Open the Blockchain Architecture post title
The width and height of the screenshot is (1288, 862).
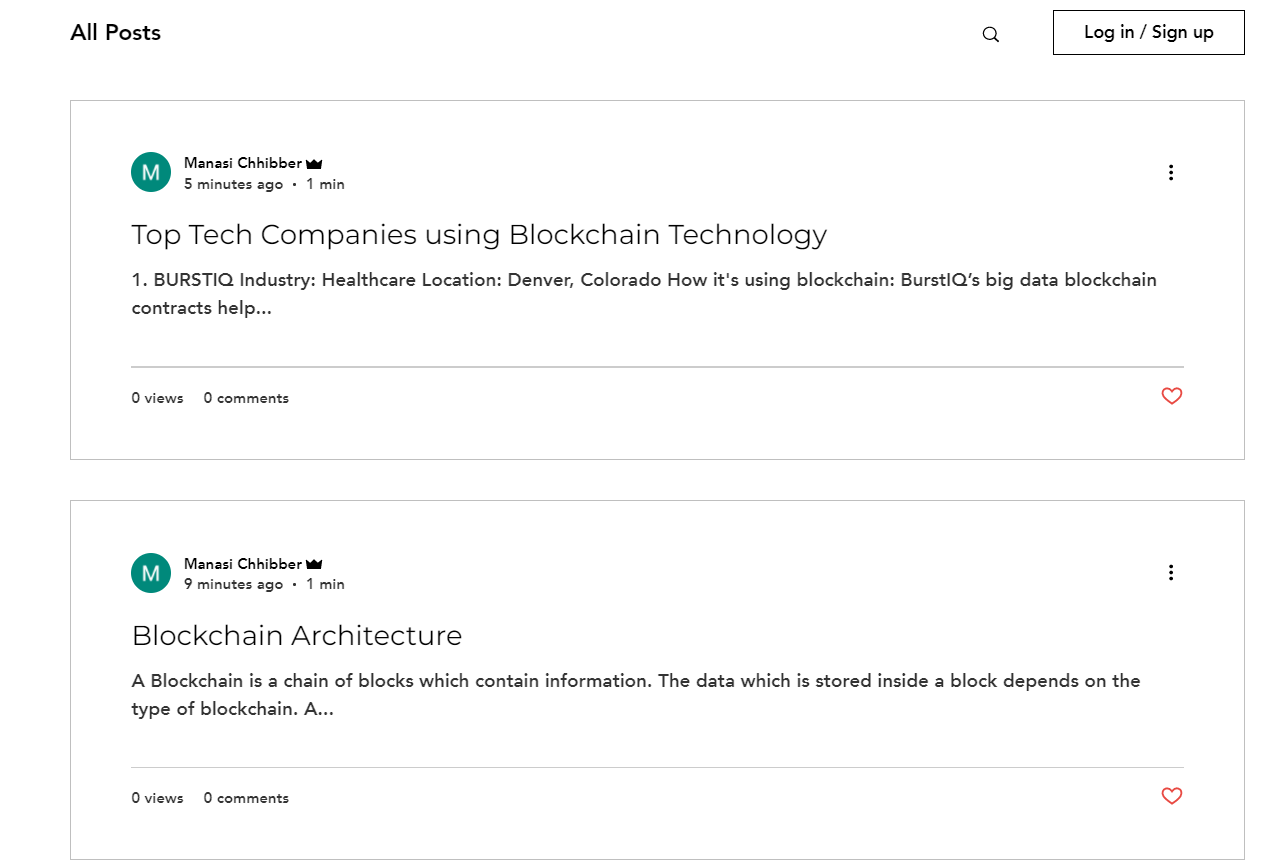pos(296,636)
